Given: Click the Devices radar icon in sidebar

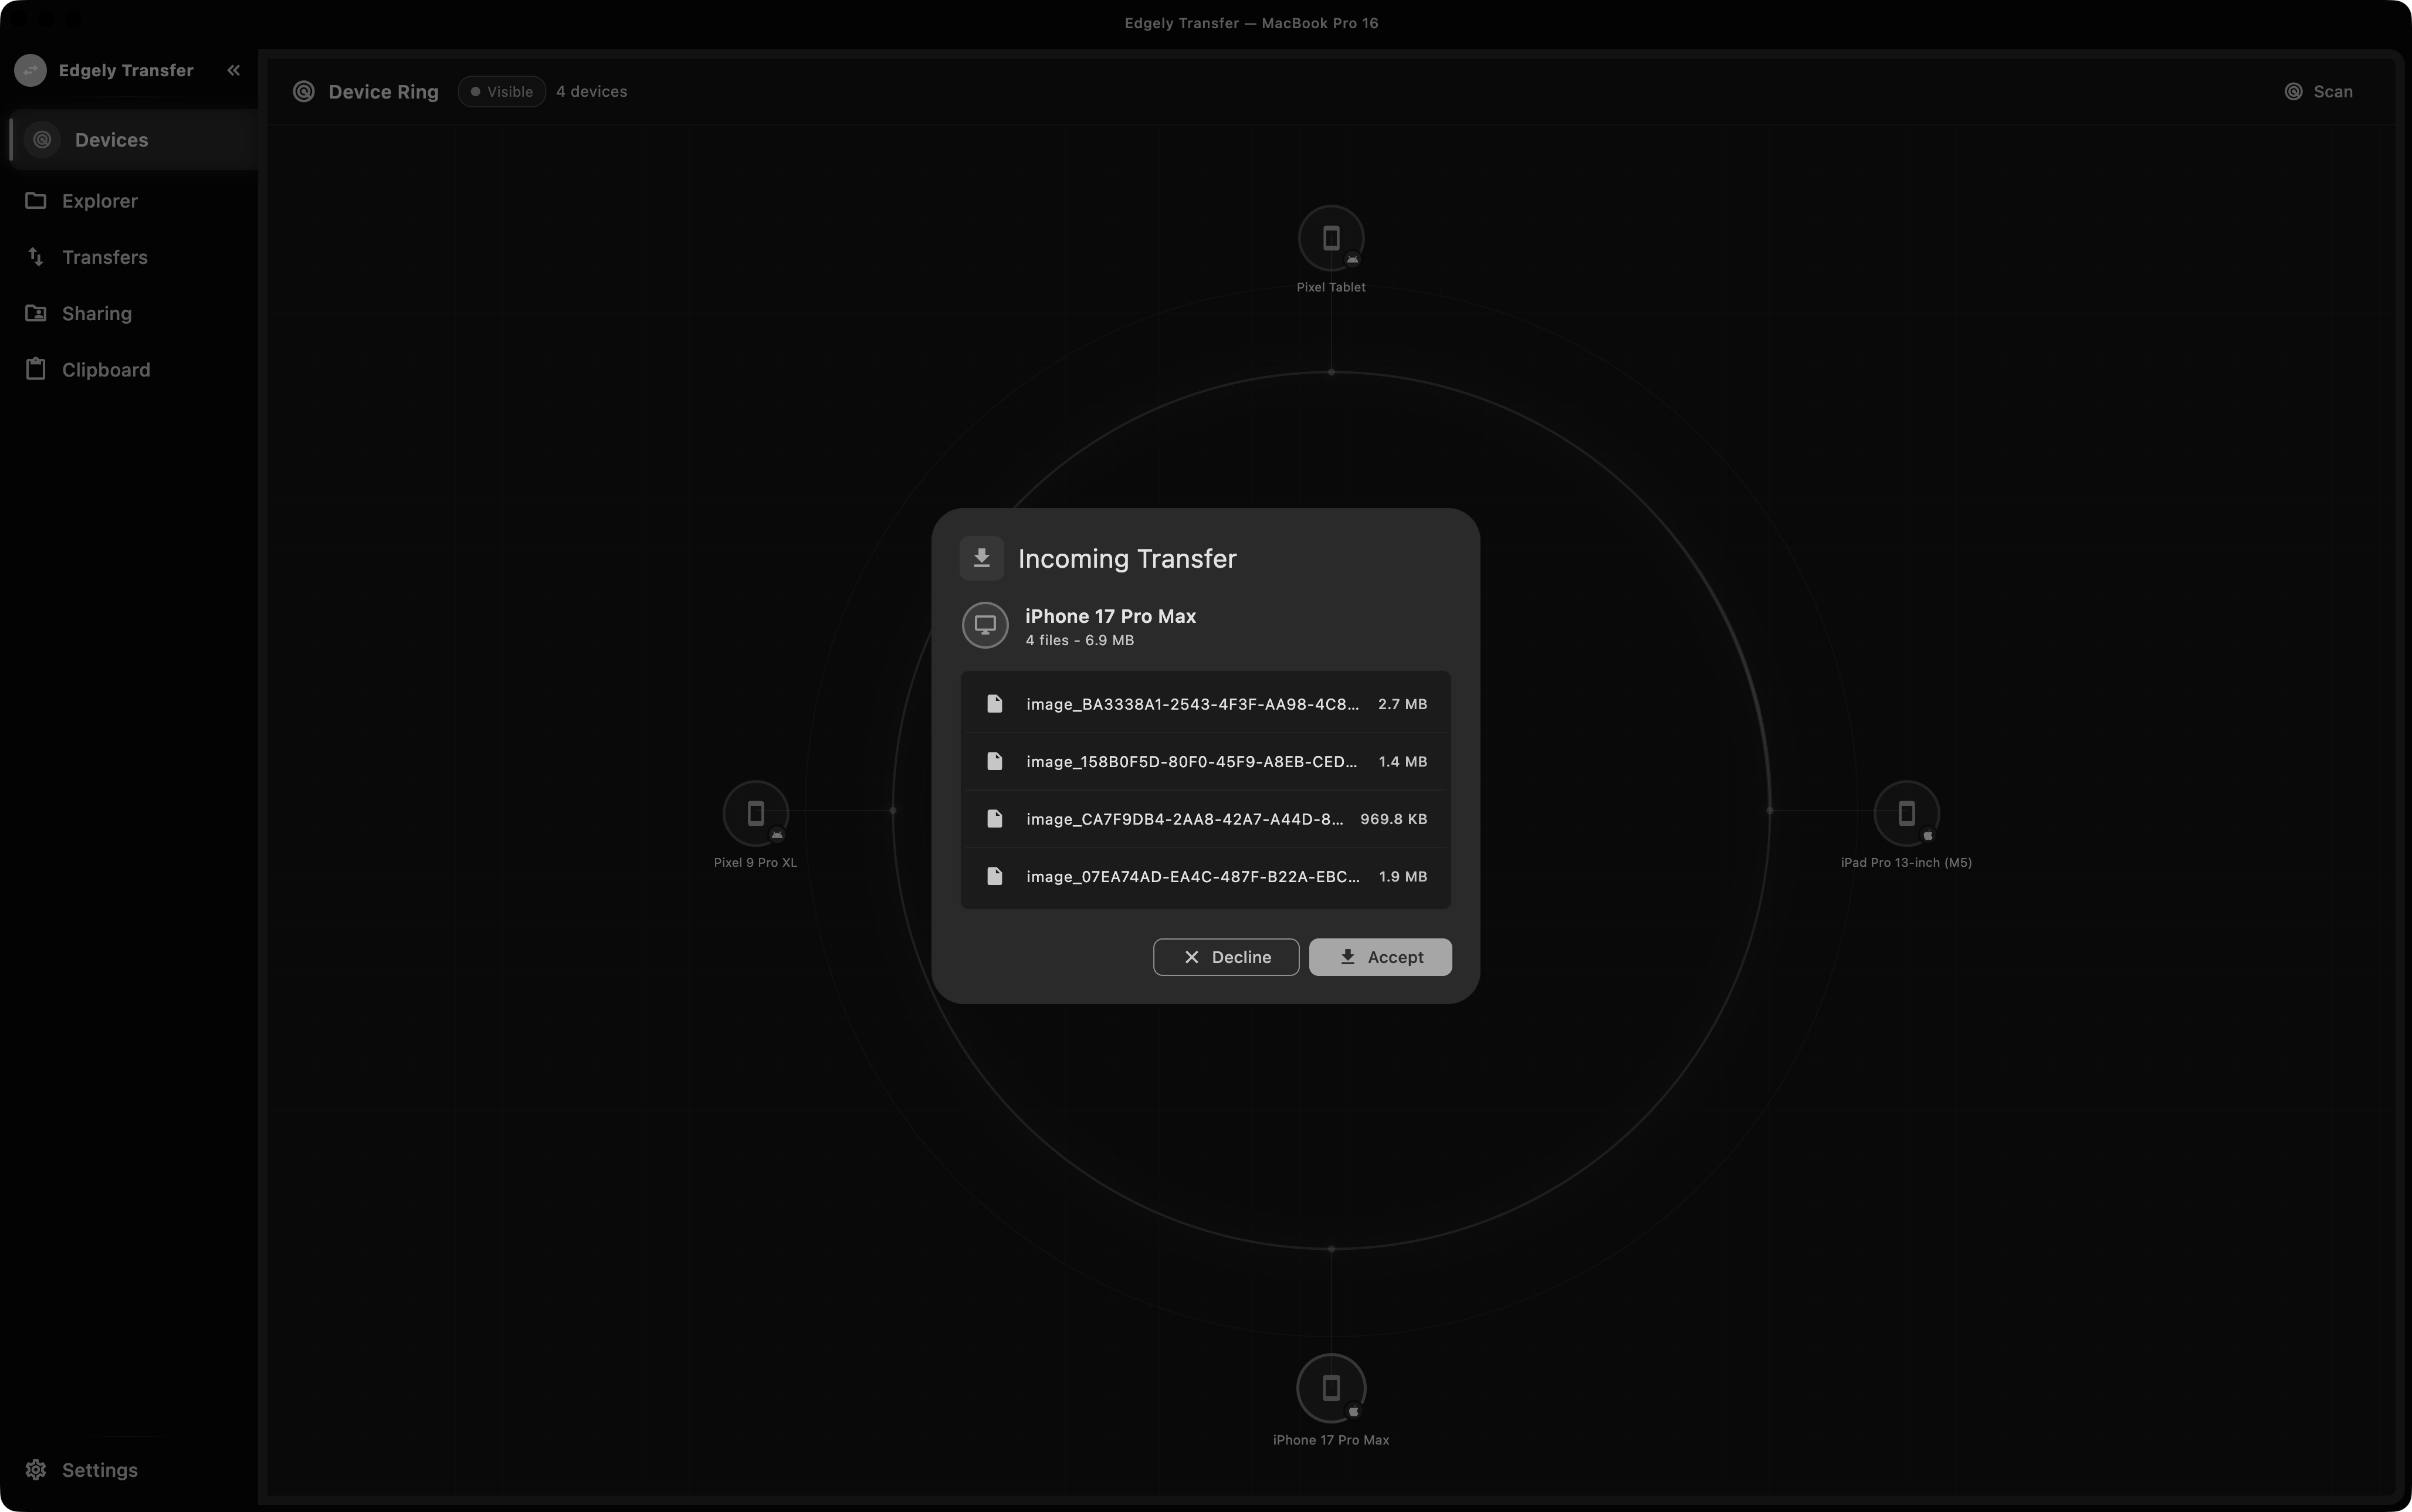Looking at the screenshot, I should tap(42, 140).
